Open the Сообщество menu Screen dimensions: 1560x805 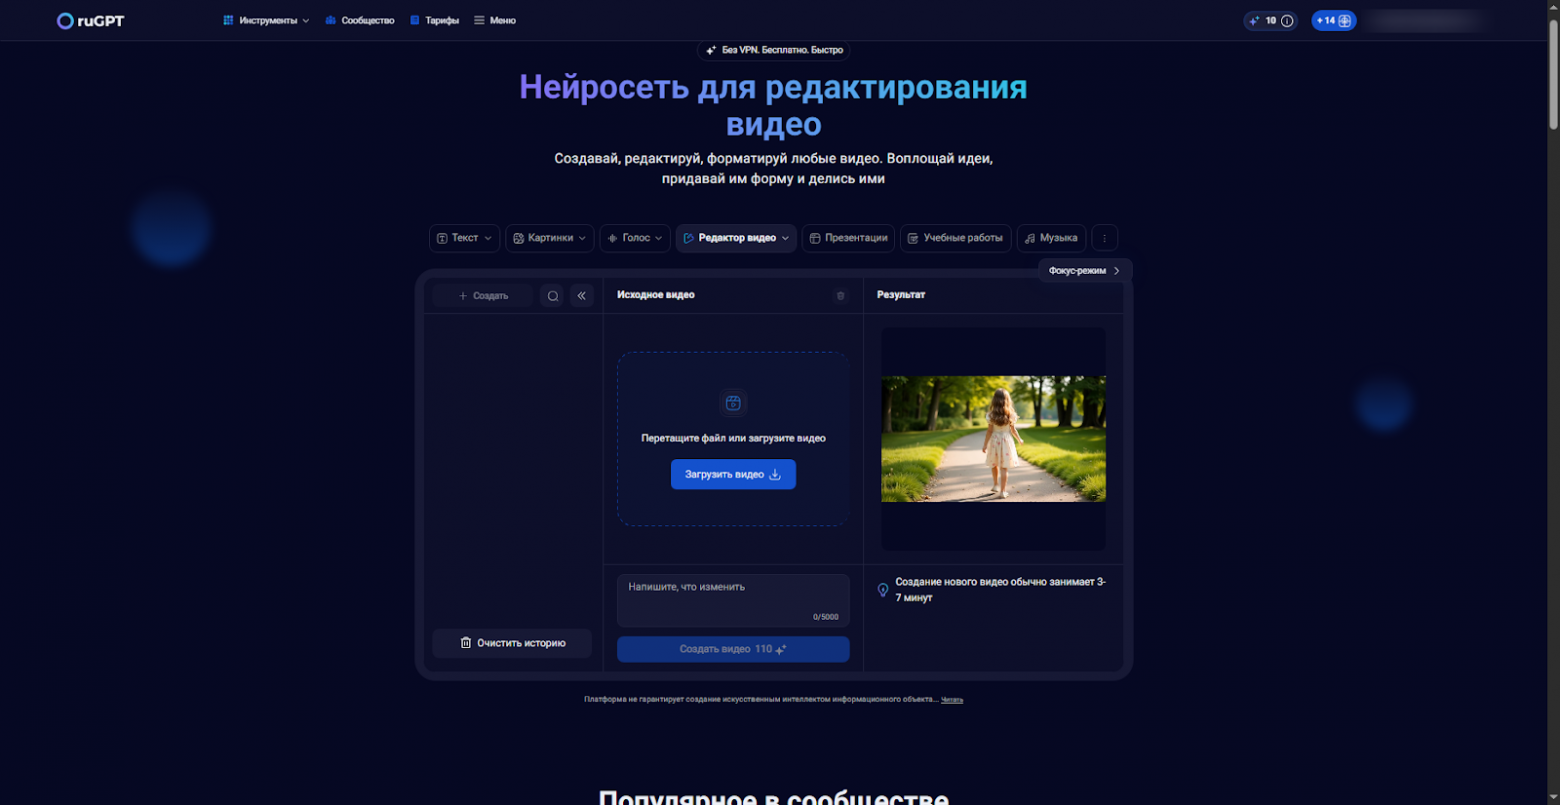click(x=360, y=20)
